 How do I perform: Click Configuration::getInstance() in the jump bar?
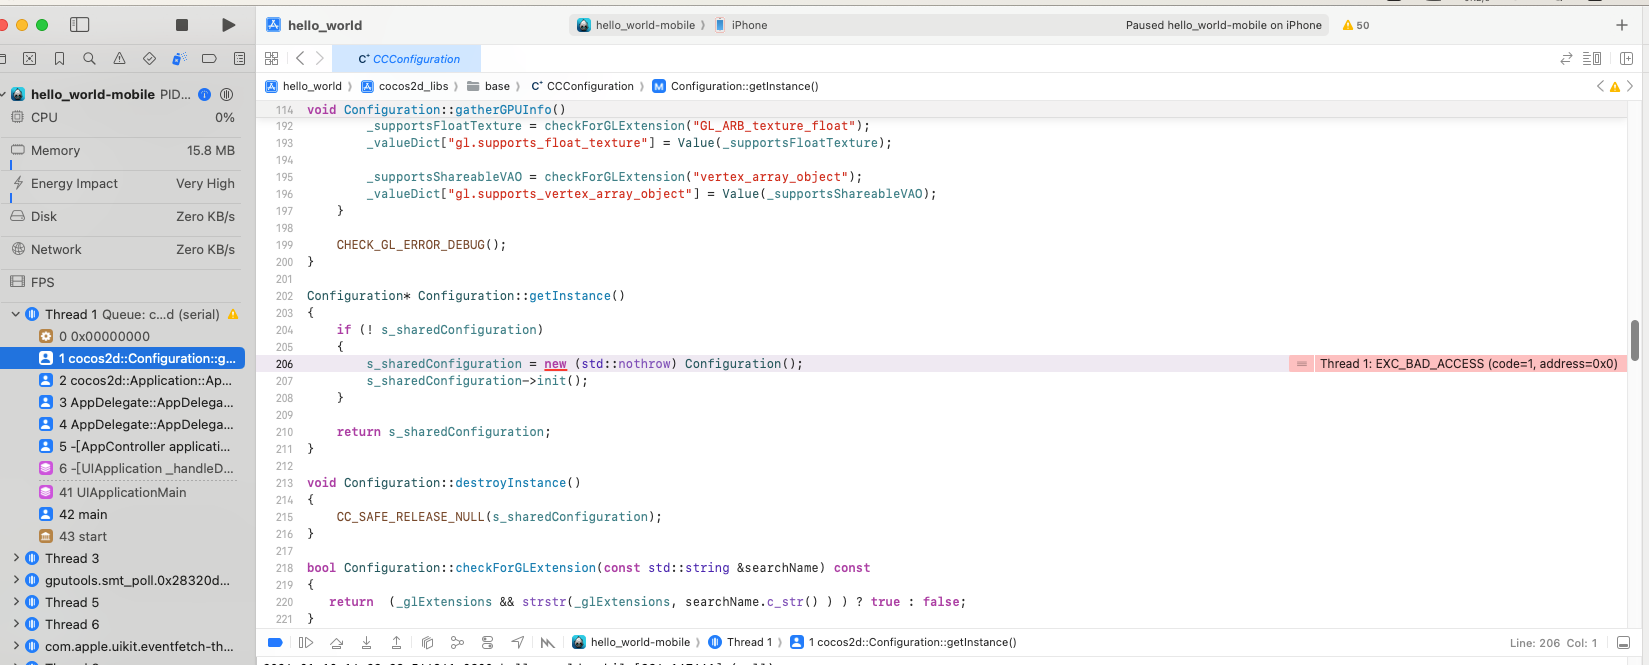pyautogui.click(x=743, y=86)
